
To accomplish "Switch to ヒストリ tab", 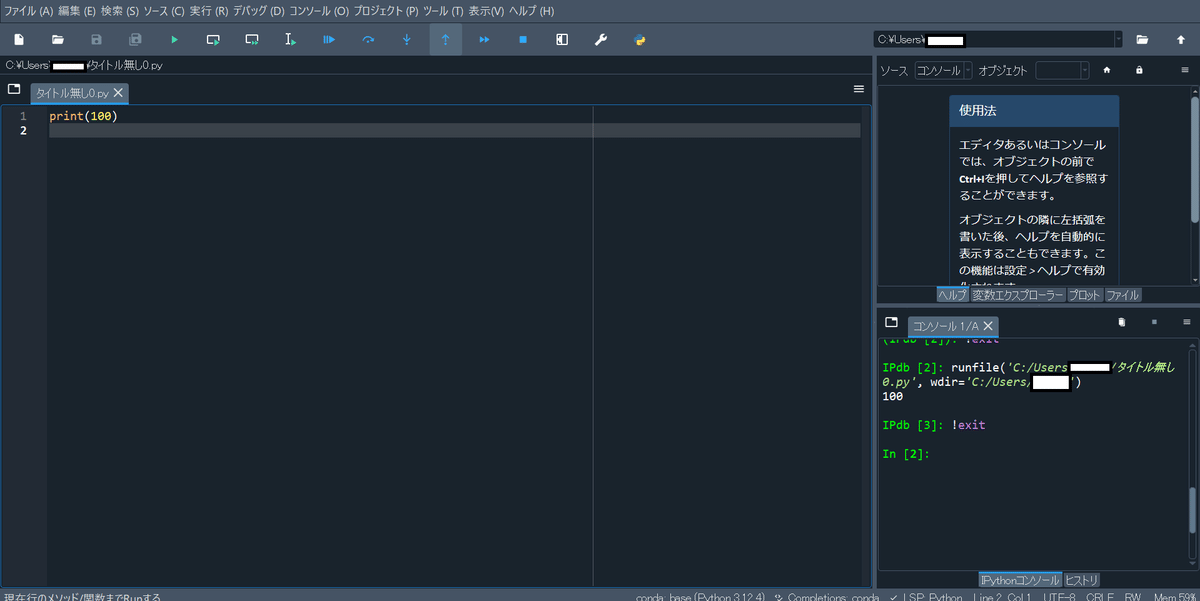I will (1081, 580).
